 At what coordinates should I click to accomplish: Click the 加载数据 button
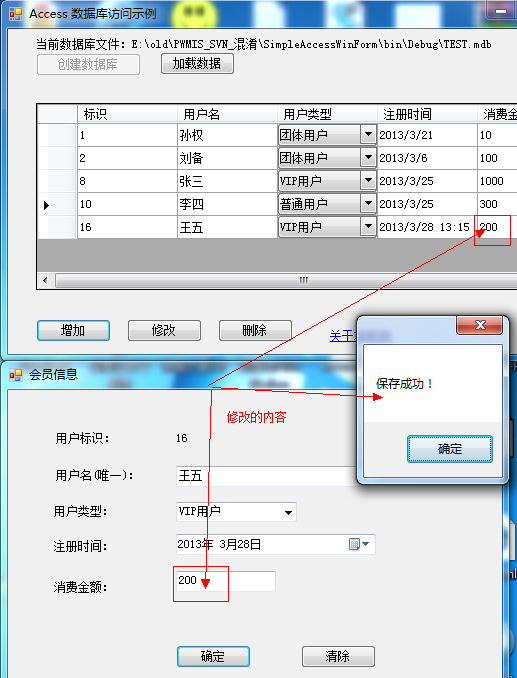(197, 64)
